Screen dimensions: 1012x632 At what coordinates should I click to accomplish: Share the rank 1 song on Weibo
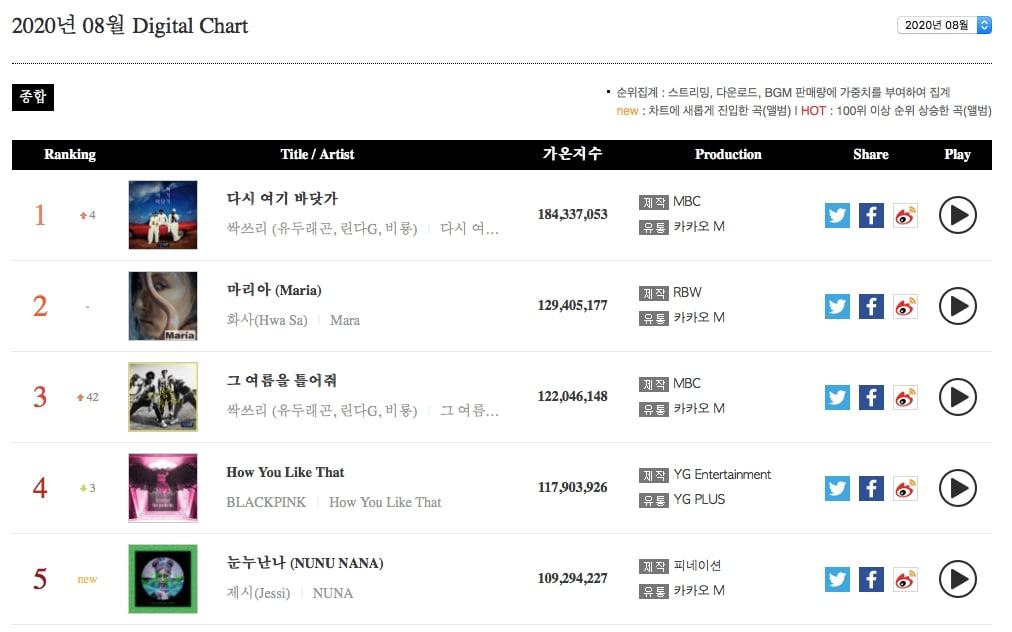(905, 215)
